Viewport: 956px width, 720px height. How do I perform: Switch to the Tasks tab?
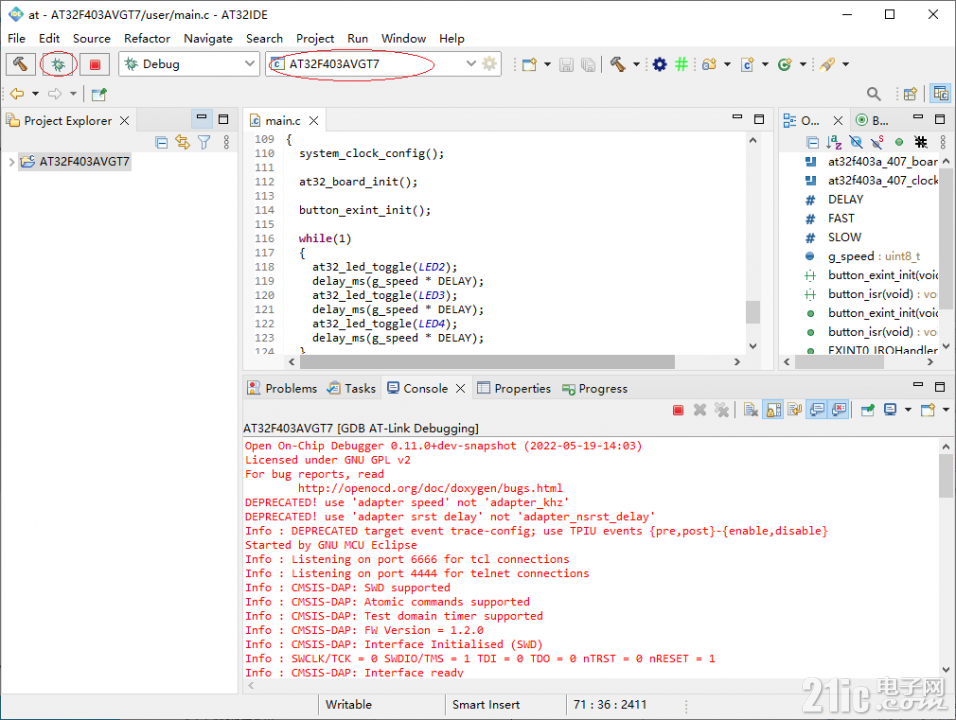point(352,389)
